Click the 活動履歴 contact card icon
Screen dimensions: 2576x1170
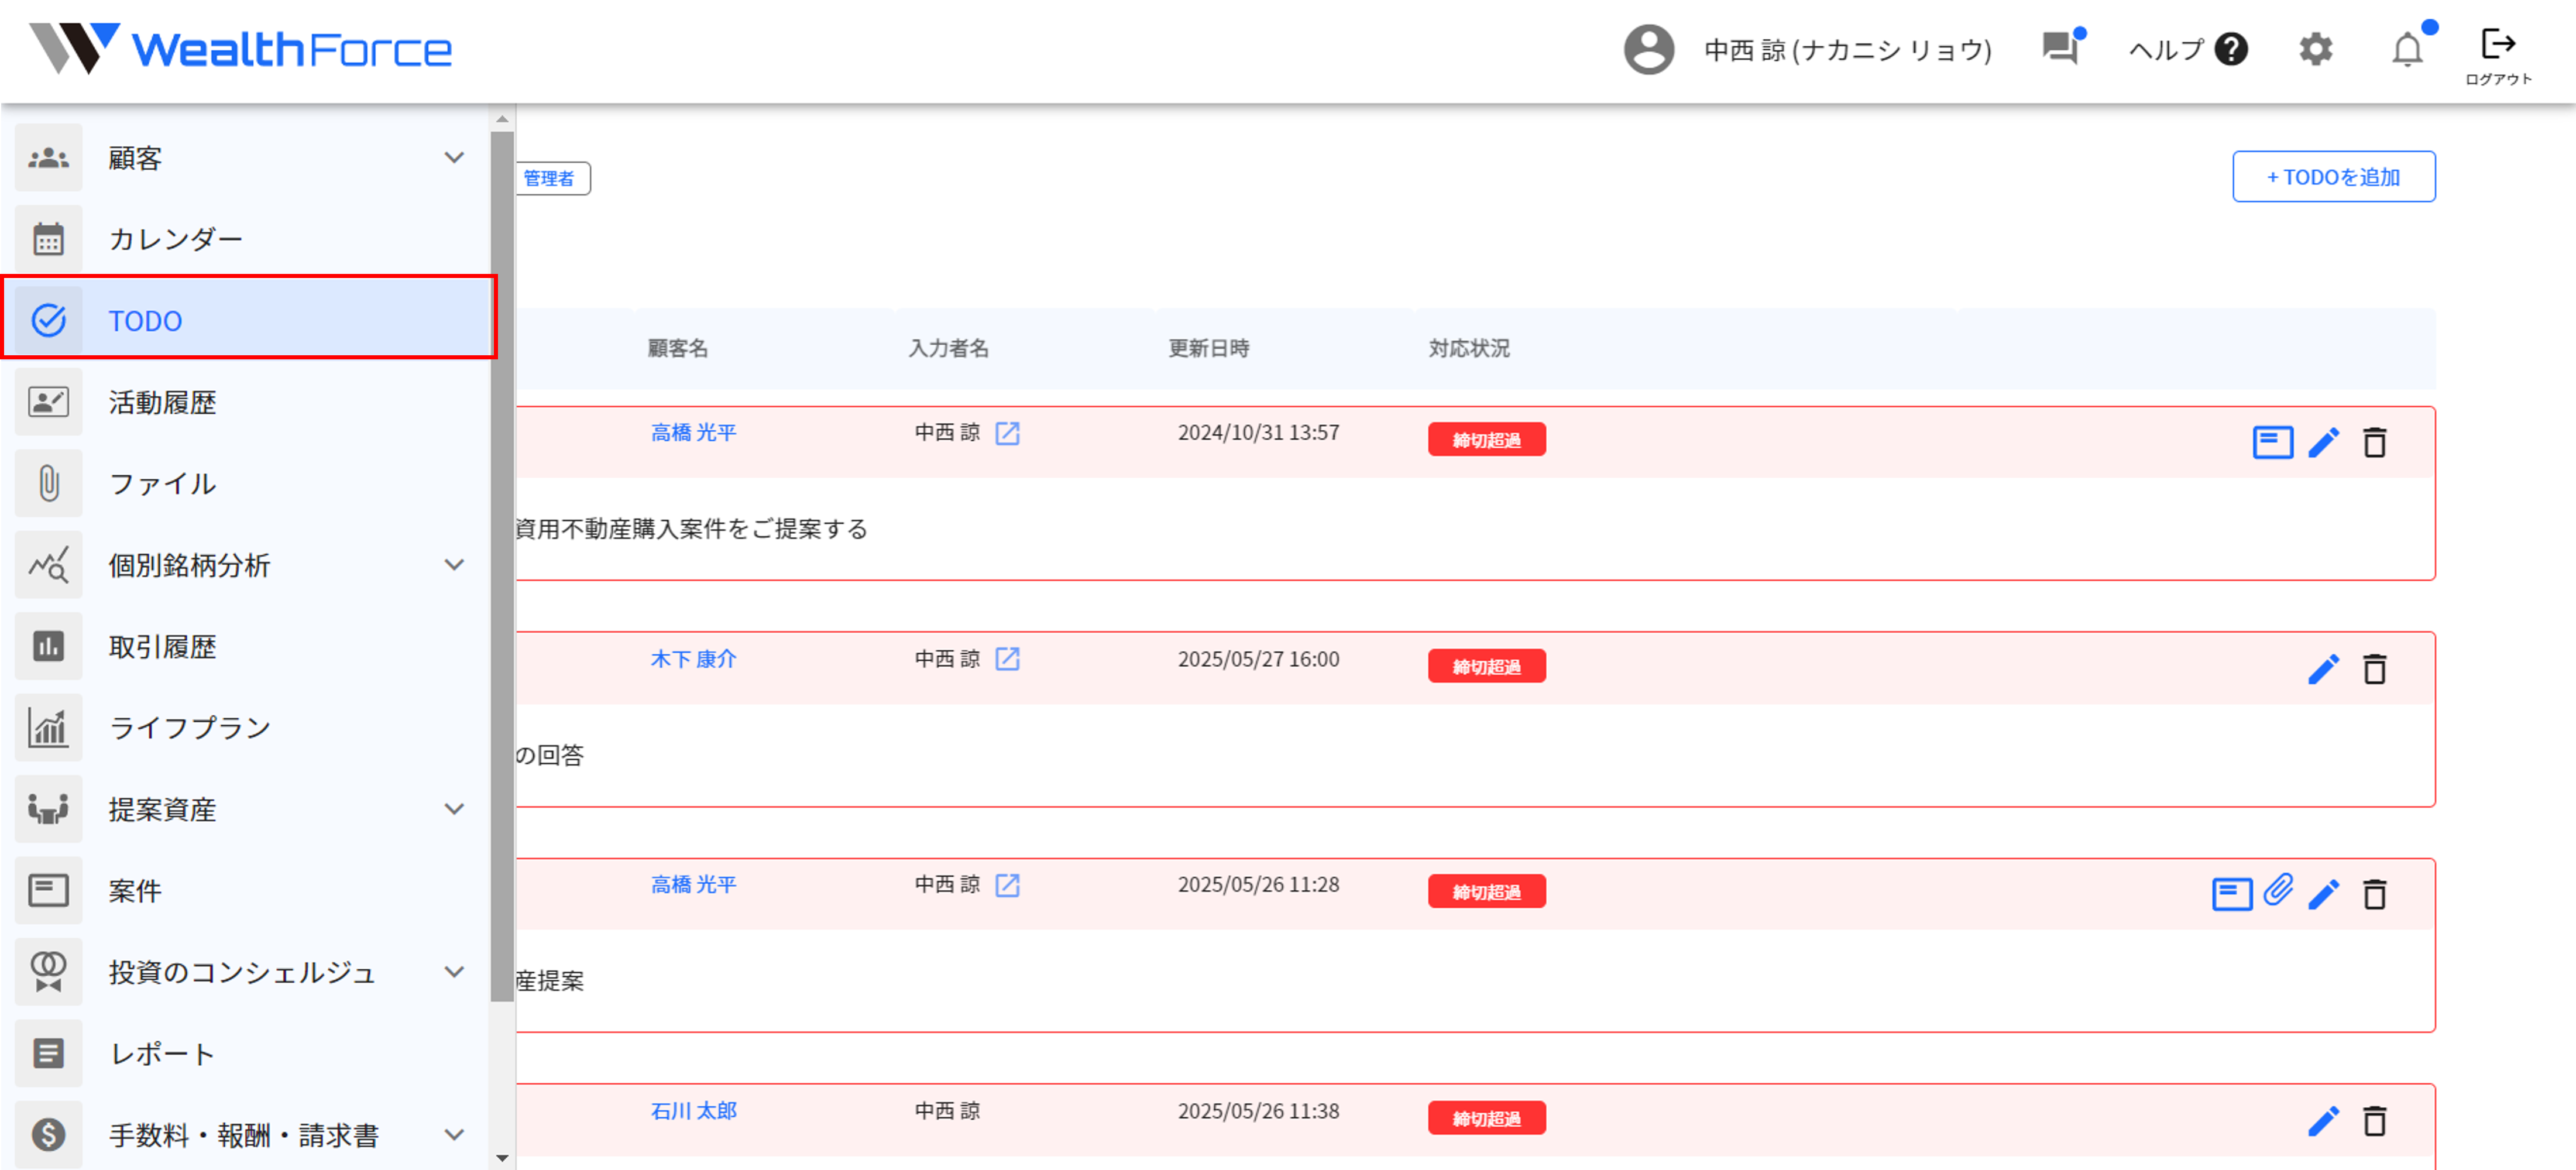pyautogui.click(x=48, y=402)
